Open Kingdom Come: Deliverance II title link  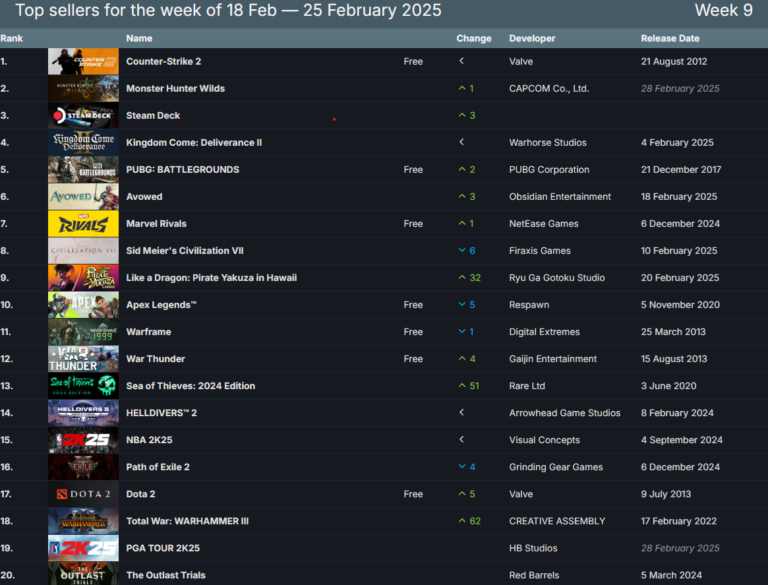(194, 143)
